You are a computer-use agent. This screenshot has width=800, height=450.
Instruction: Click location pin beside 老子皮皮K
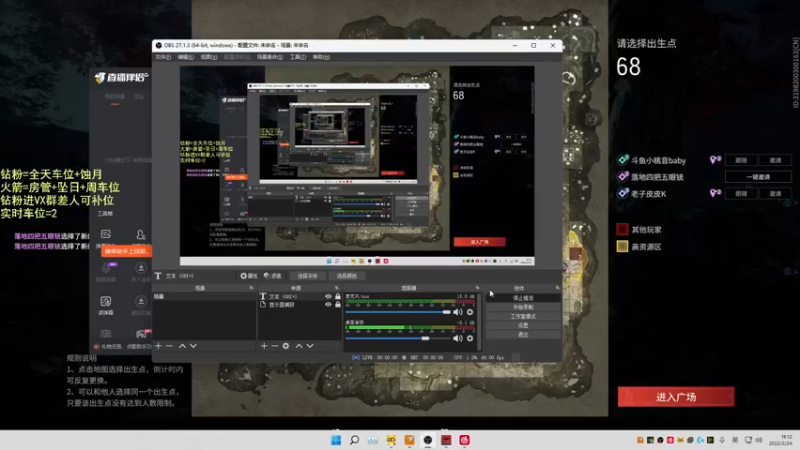pos(715,193)
